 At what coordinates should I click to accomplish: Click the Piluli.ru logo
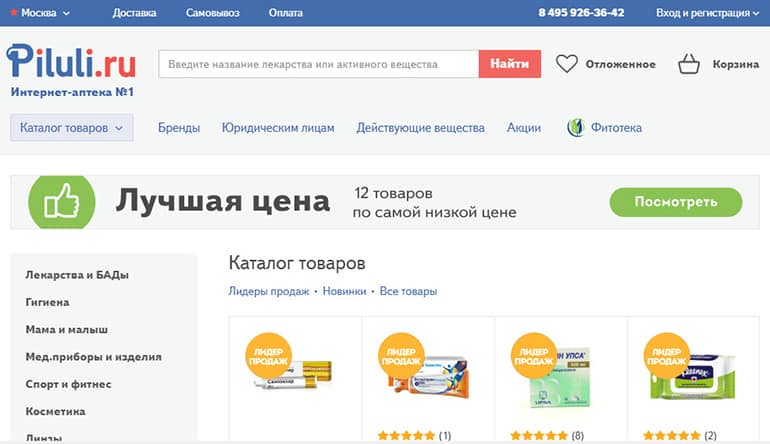pos(71,61)
